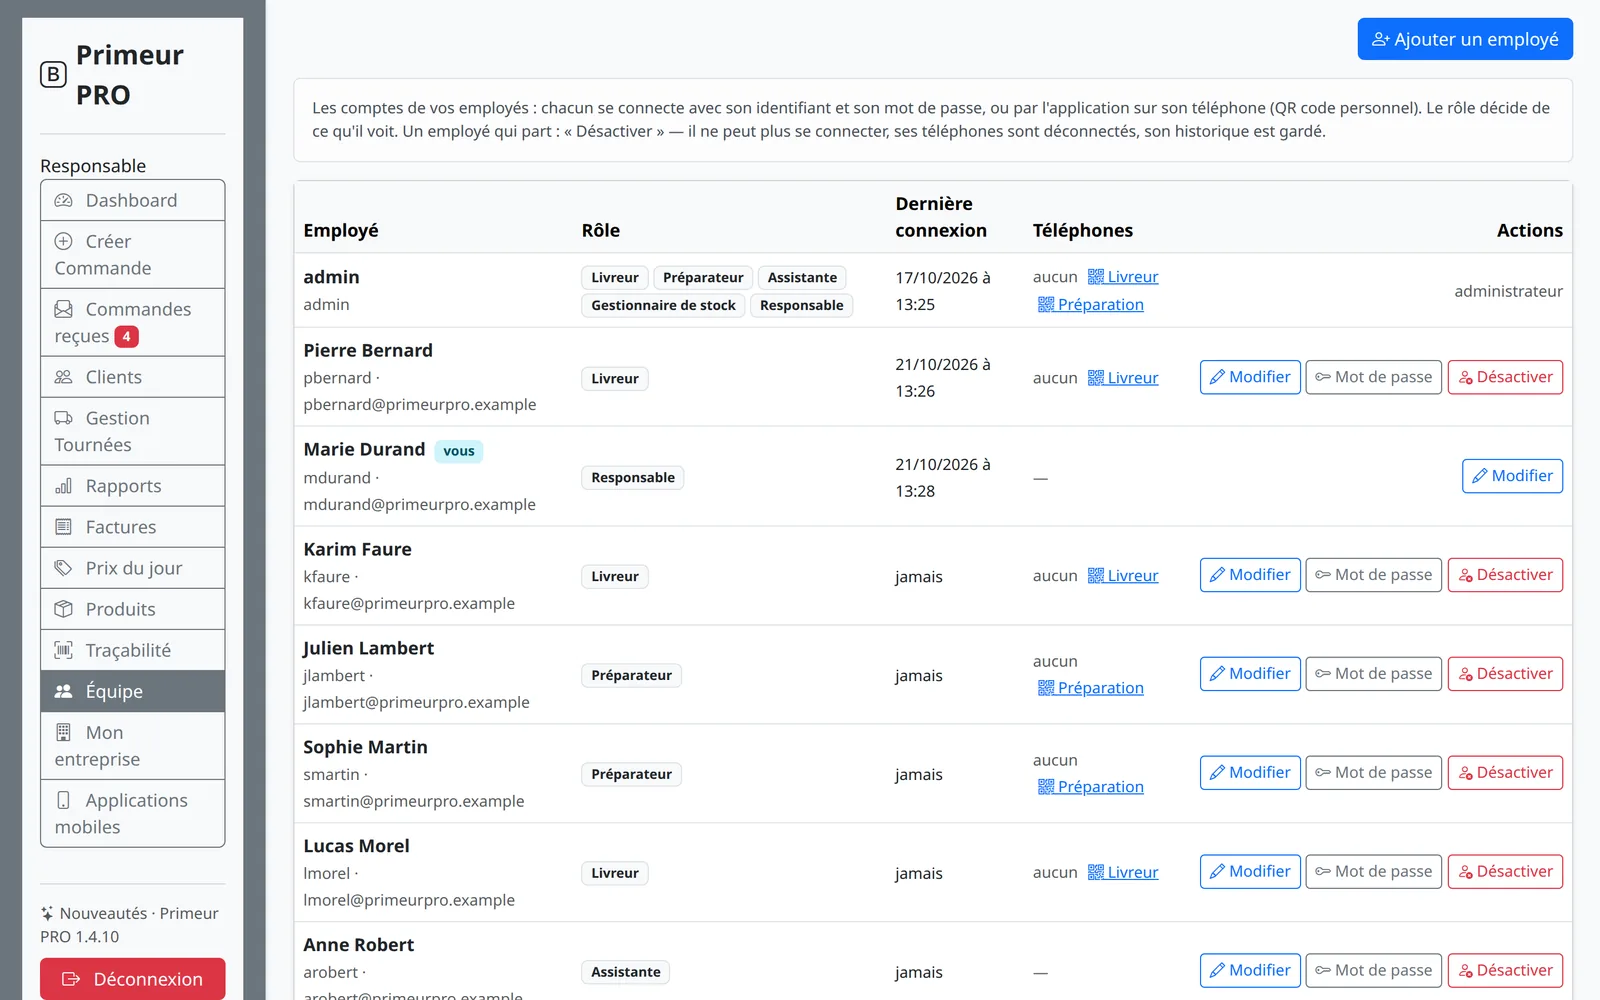Click the Mon entreprise building icon
The image size is (1600, 1000).
(x=63, y=732)
